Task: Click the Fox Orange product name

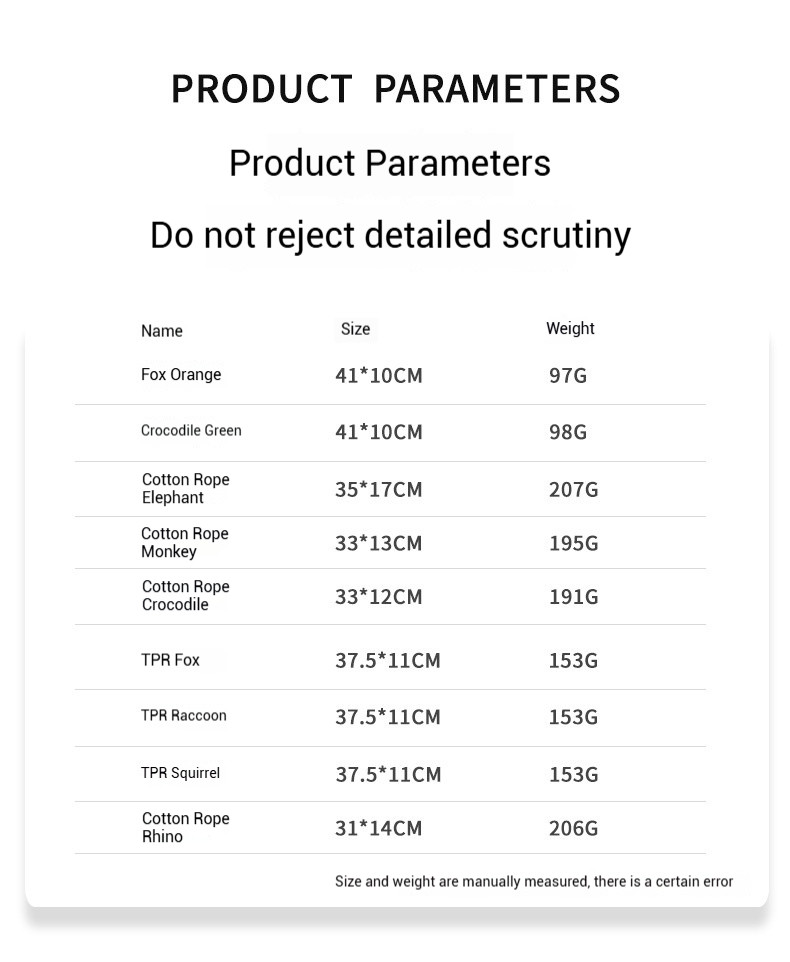Action: tap(181, 375)
